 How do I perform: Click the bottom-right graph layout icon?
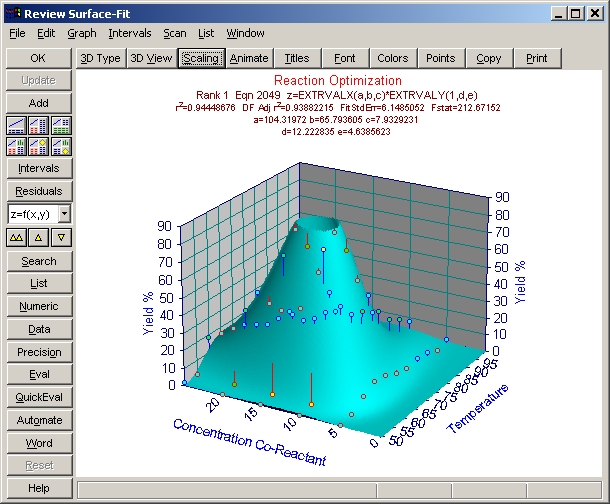(x=61, y=146)
